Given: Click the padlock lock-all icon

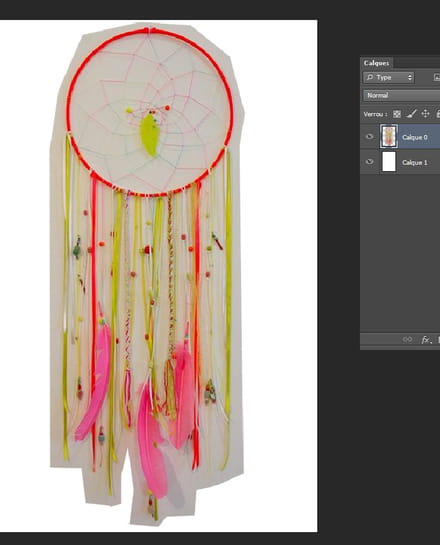Looking at the screenshot, I should pyautogui.click(x=438, y=114).
